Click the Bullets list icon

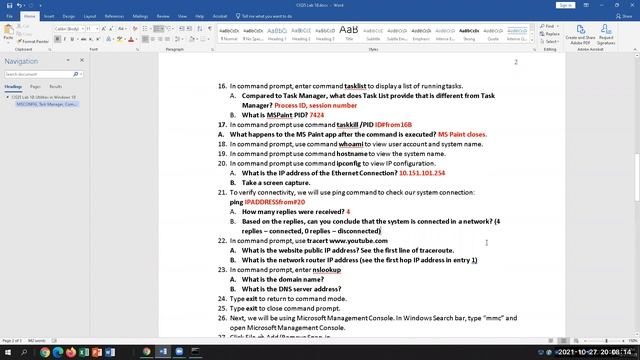tap(145, 29)
